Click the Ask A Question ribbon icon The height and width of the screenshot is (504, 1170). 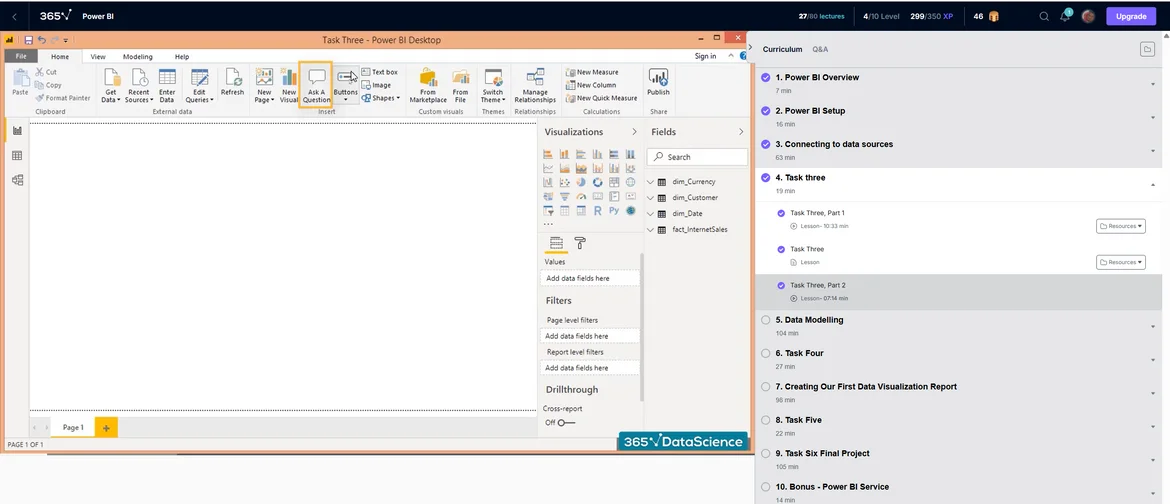(316, 86)
